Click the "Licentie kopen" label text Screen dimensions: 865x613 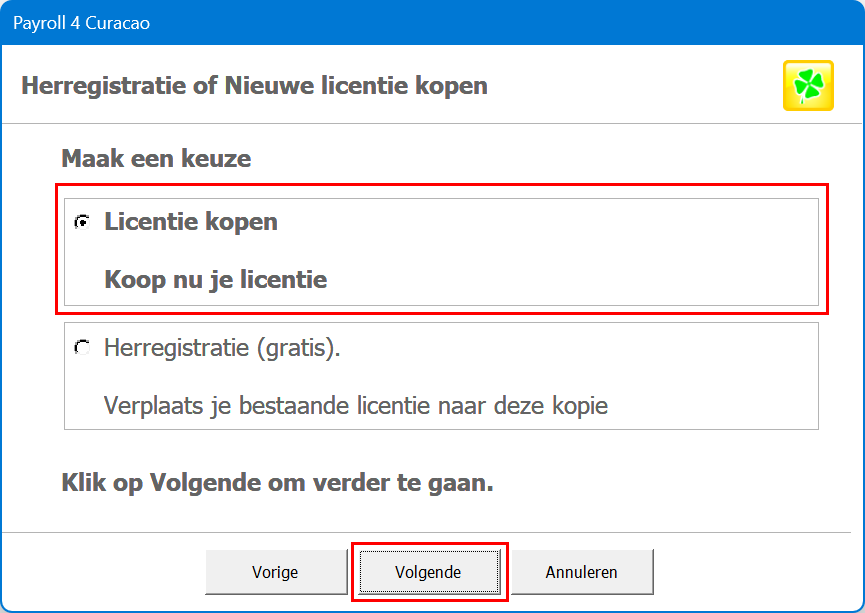(191, 222)
